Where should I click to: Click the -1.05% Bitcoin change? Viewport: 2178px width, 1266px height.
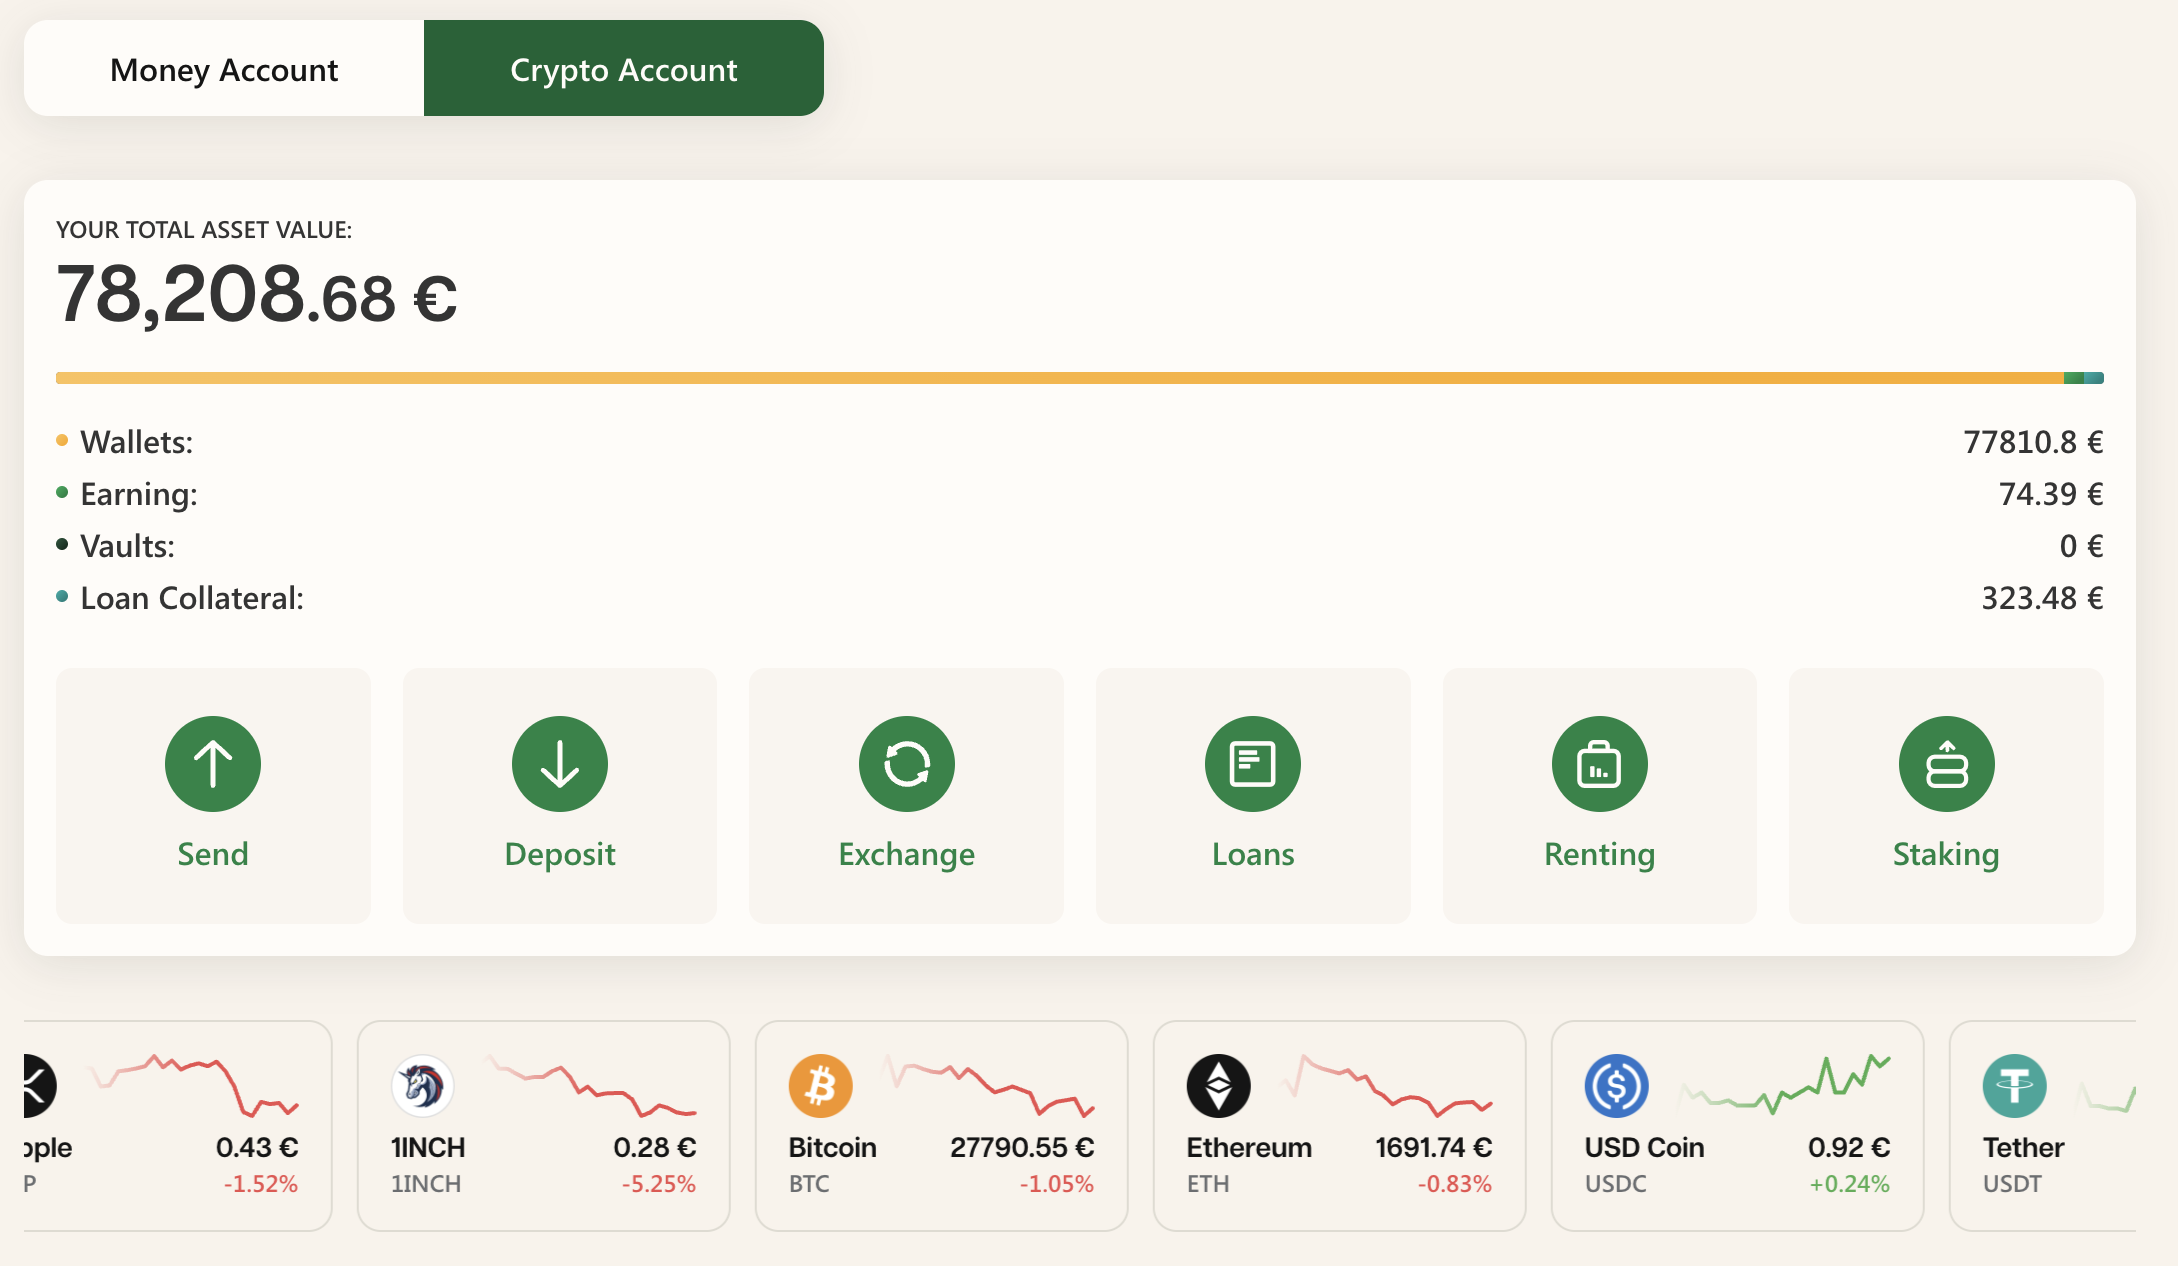tap(1056, 1184)
